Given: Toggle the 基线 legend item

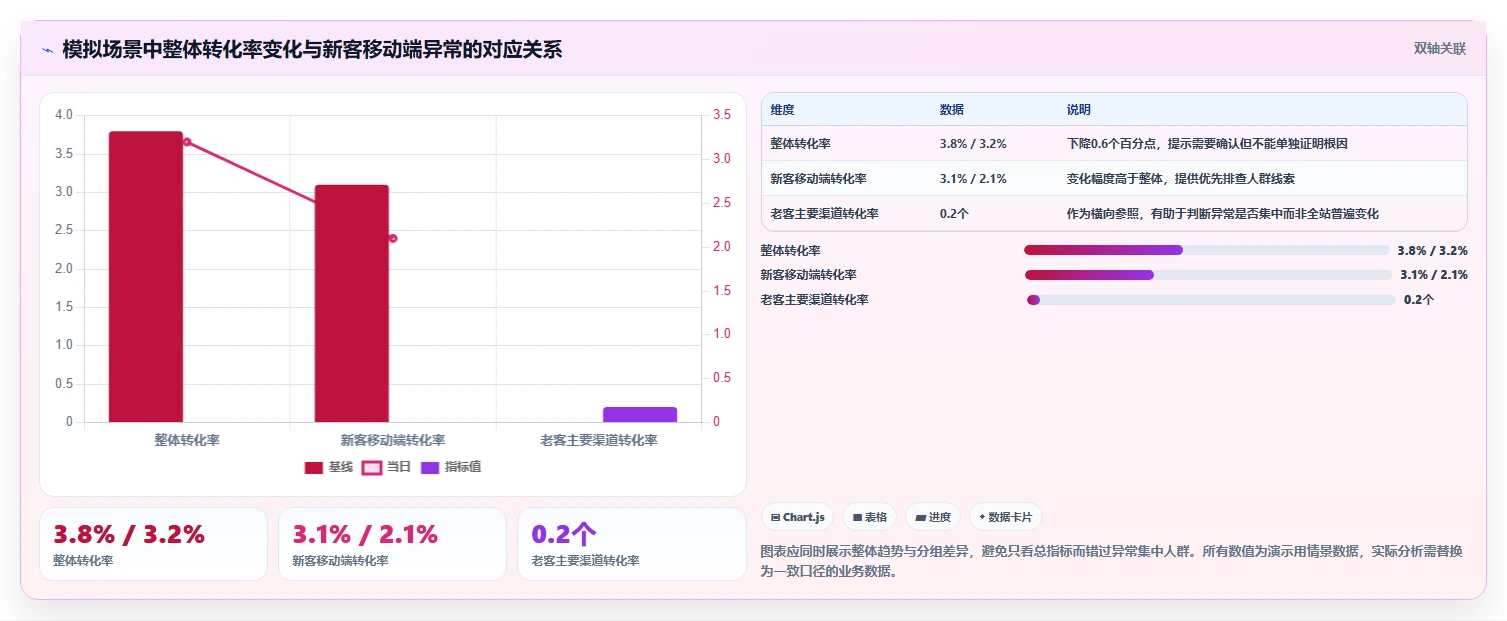Looking at the screenshot, I should pos(329,467).
